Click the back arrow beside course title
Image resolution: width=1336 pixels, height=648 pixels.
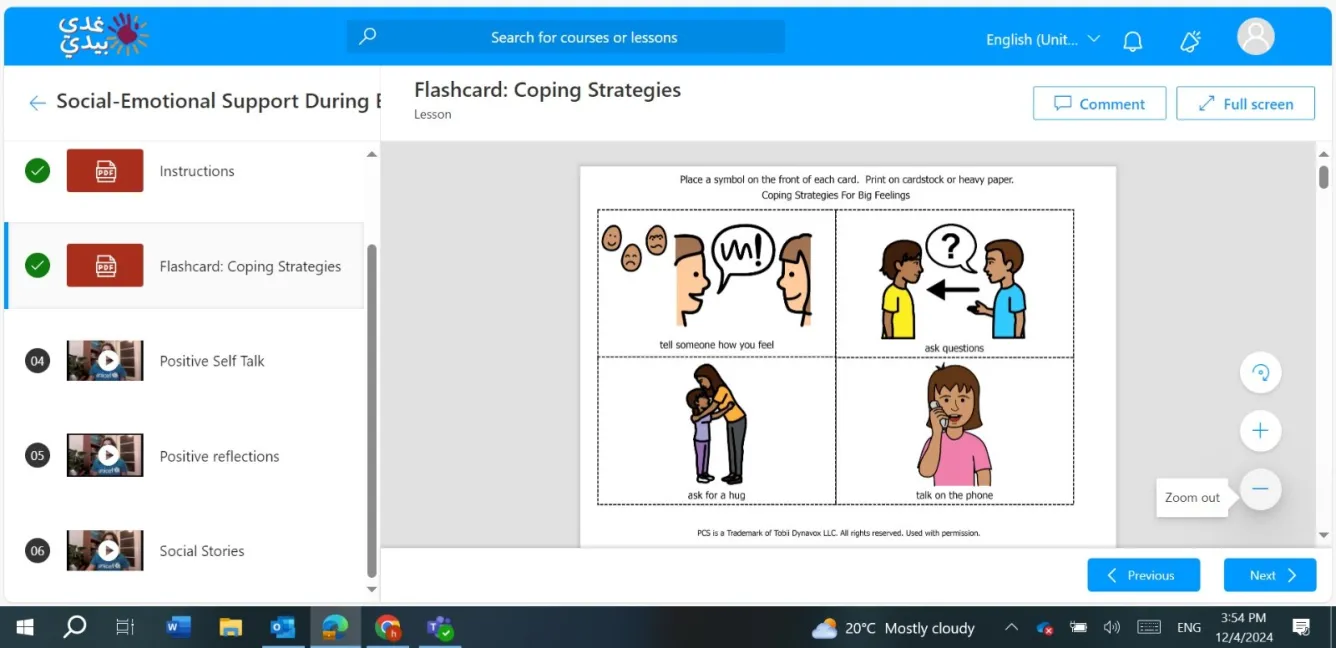coord(37,102)
